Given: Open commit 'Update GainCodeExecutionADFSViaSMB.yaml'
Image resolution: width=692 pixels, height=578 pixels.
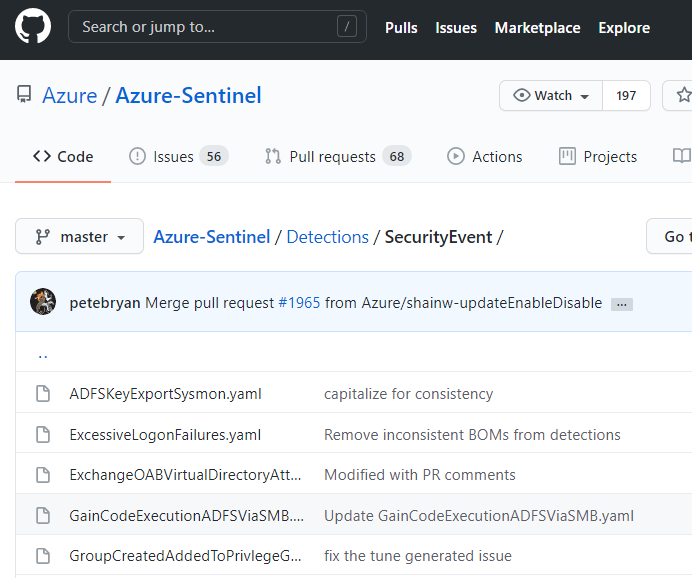Looking at the screenshot, I should (479, 515).
